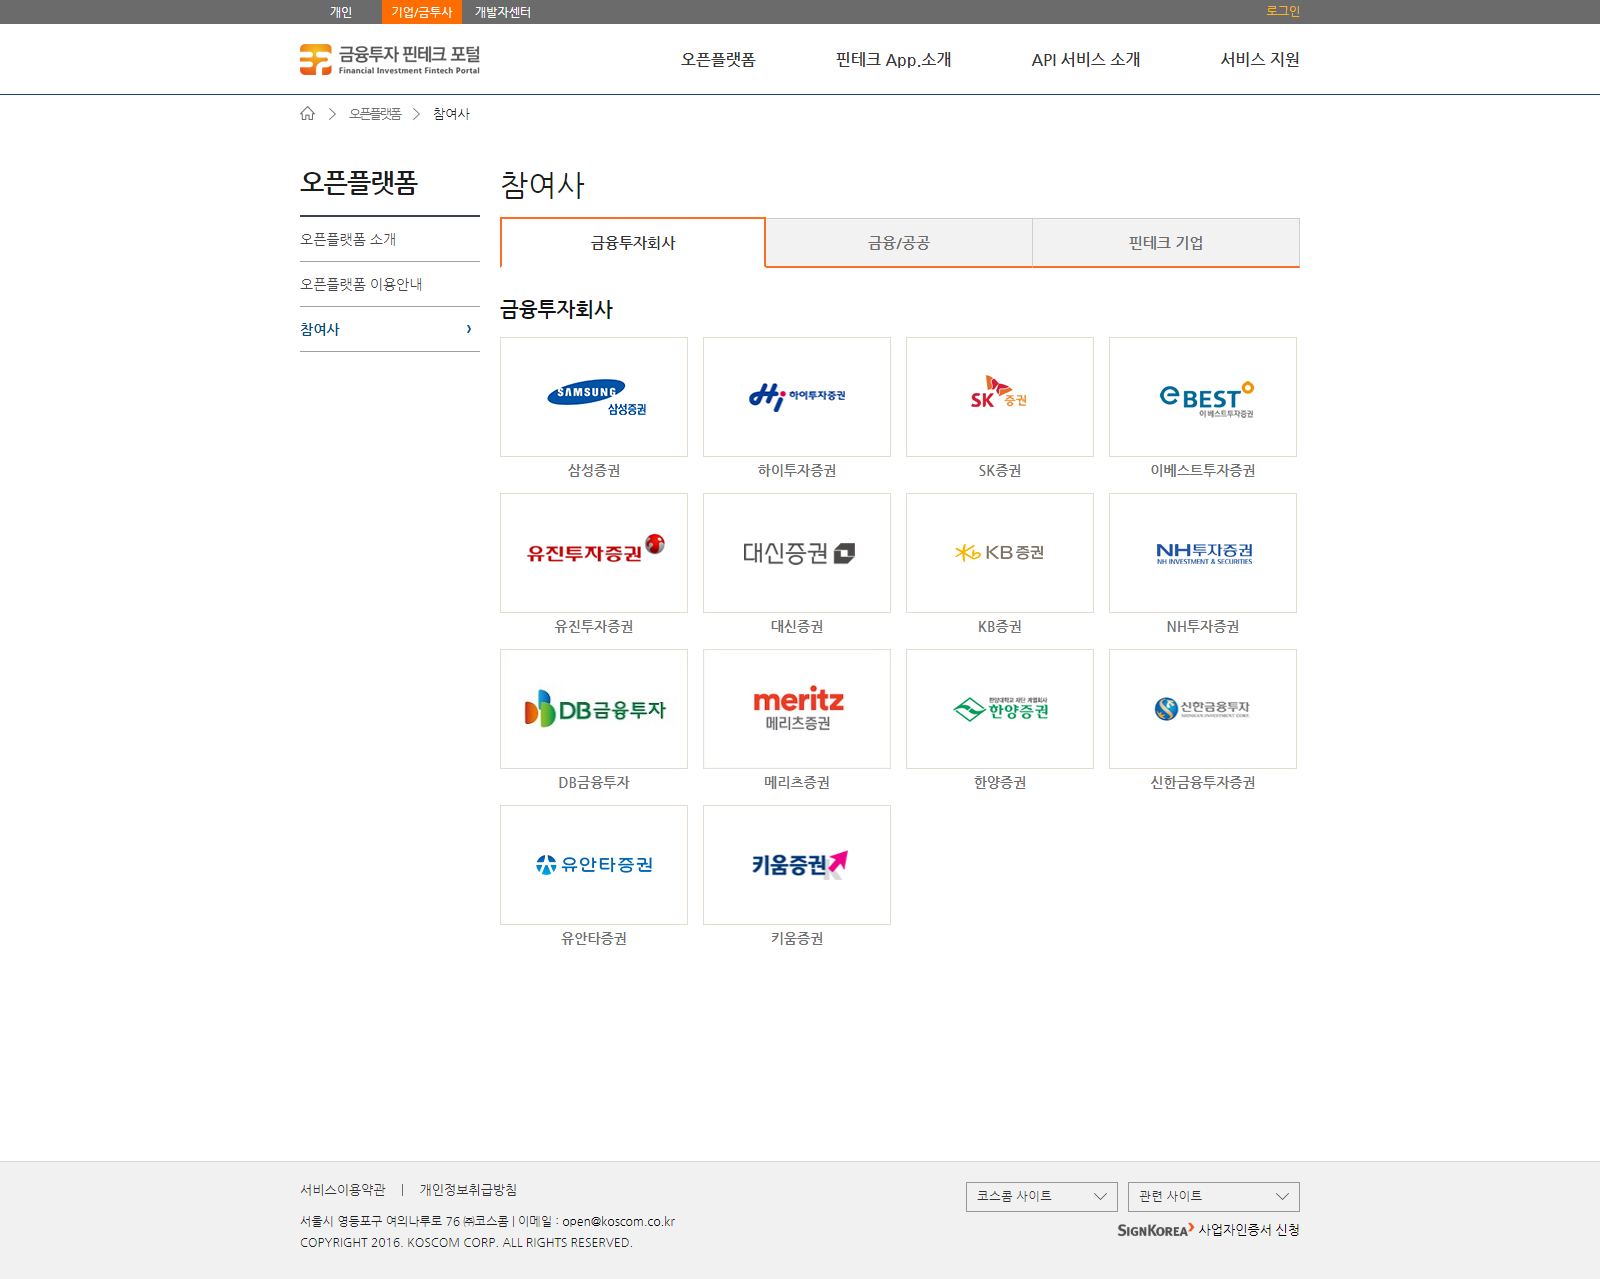Viewport: 1600px width, 1279px height.
Task: Click the eBEST Investment Securities logo
Action: [1202, 397]
